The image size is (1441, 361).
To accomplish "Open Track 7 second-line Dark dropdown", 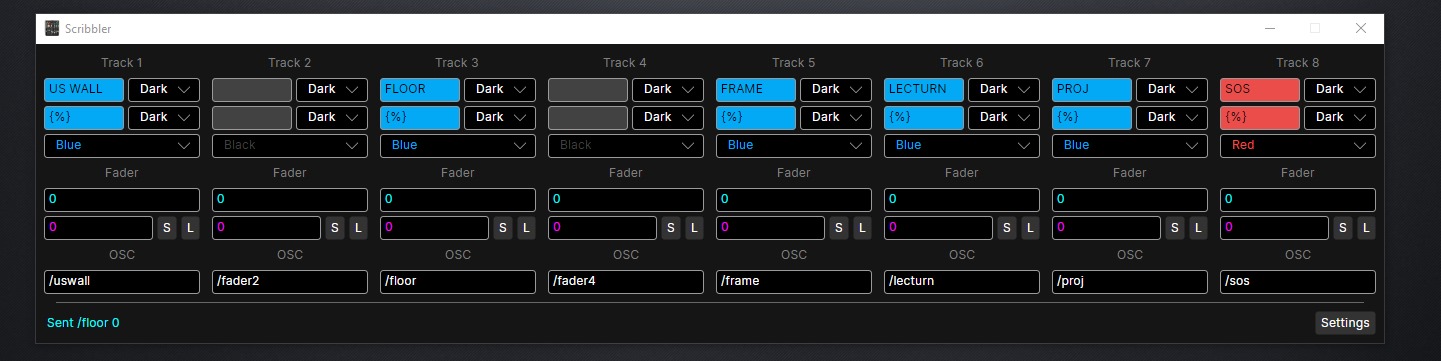I will click(x=1172, y=117).
